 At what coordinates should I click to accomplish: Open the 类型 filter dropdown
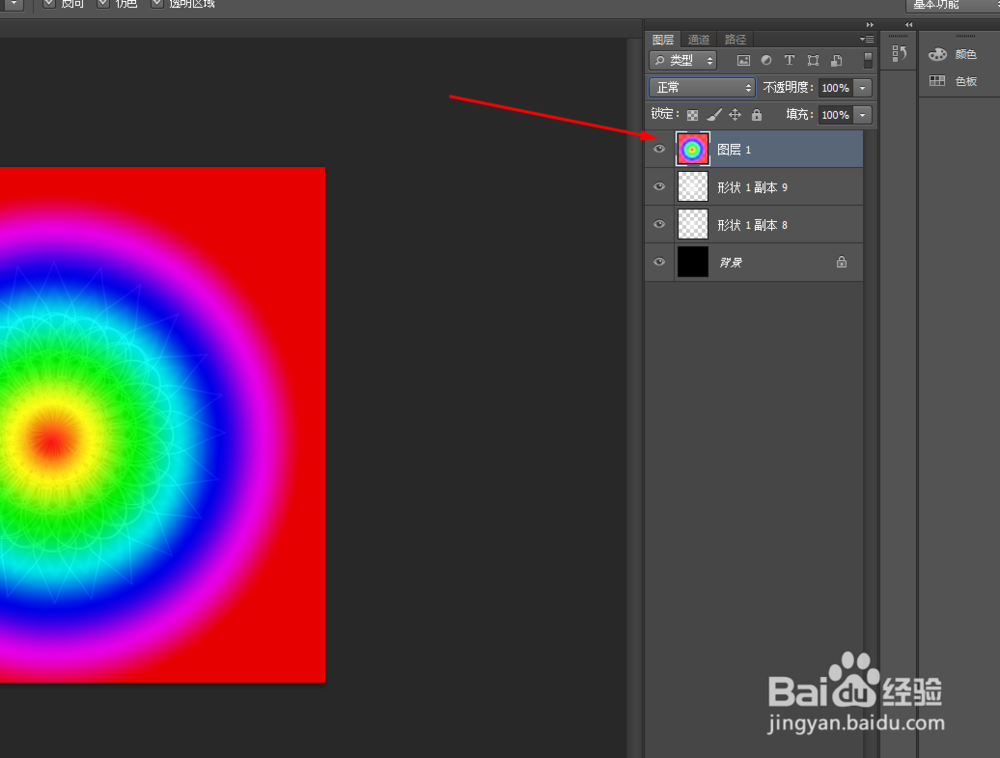point(683,61)
